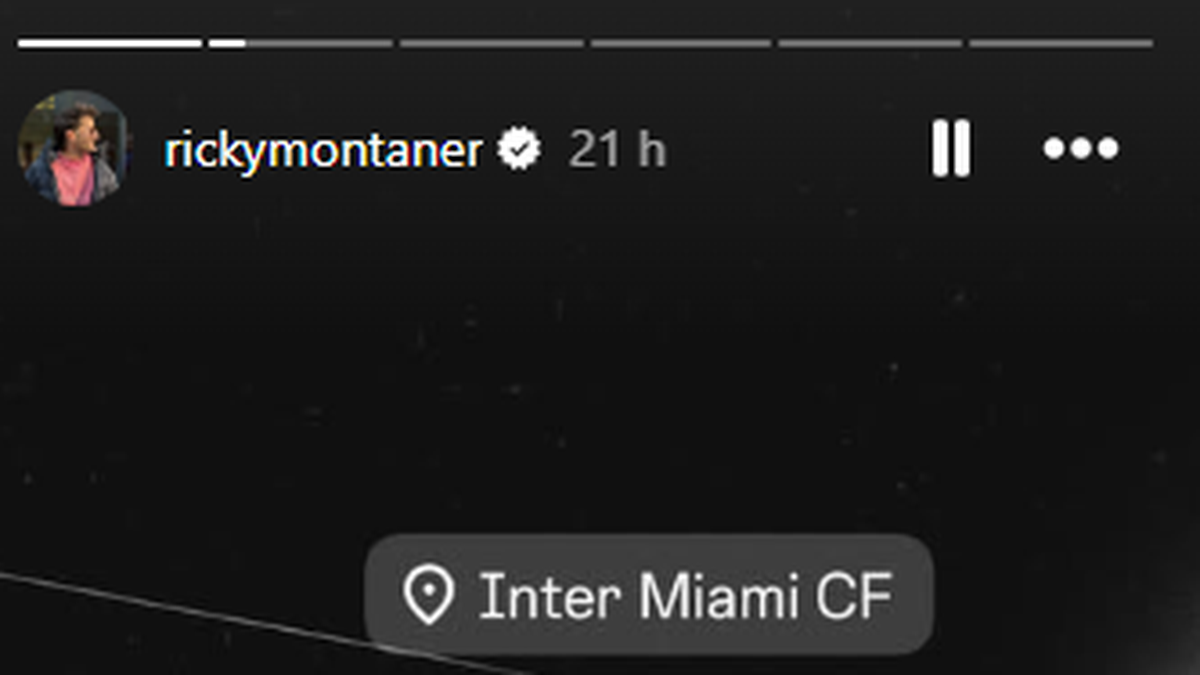Click the filled start of the second story bar
This screenshot has height=675, width=1200.
tap(227, 43)
